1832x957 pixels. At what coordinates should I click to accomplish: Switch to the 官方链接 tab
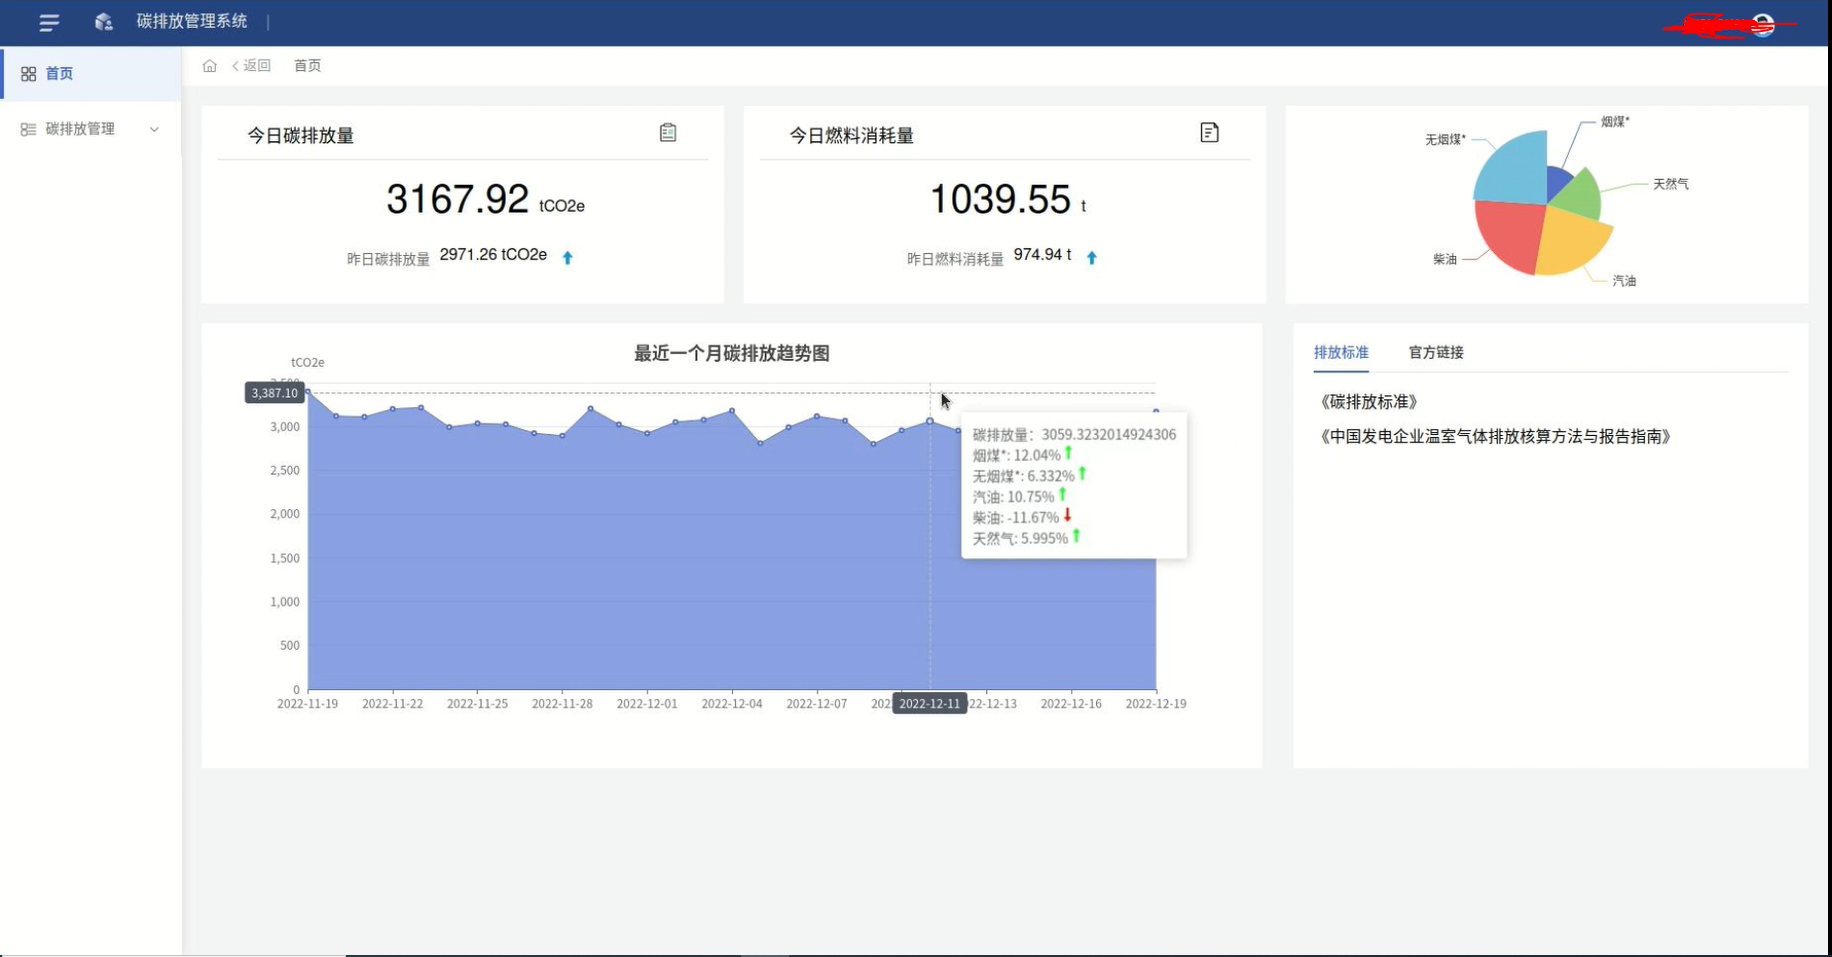click(x=1436, y=352)
